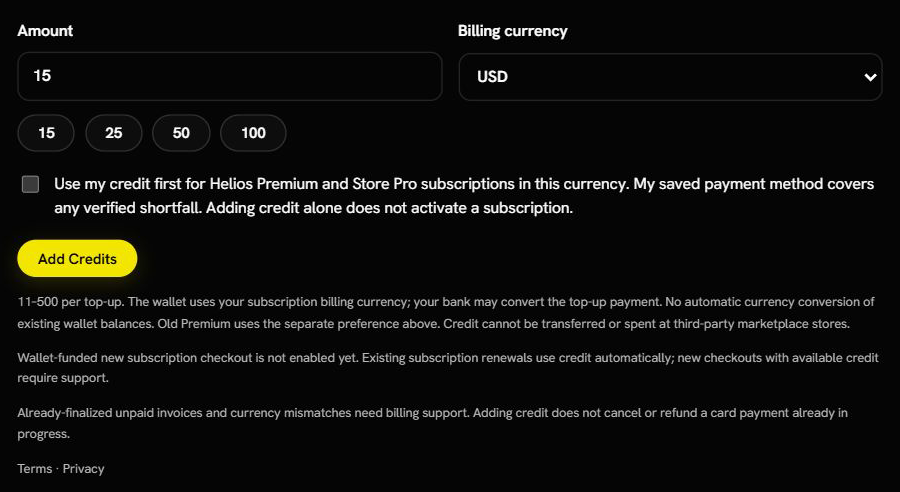Click the USD text inside currency selector
The image size is (900, 492).
(492, 77)
